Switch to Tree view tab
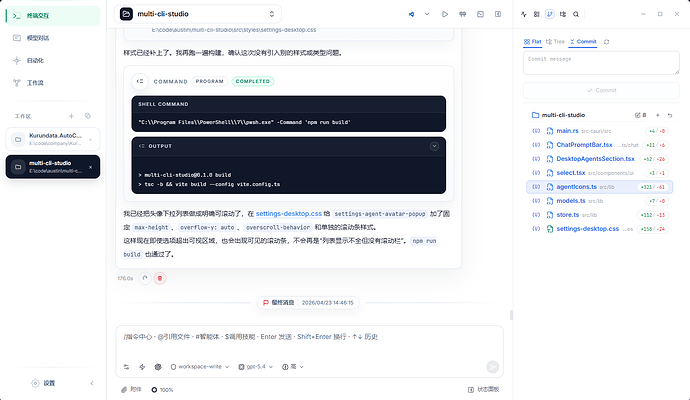This screenshot has height=400, width=690. click(x=555, y=41)
